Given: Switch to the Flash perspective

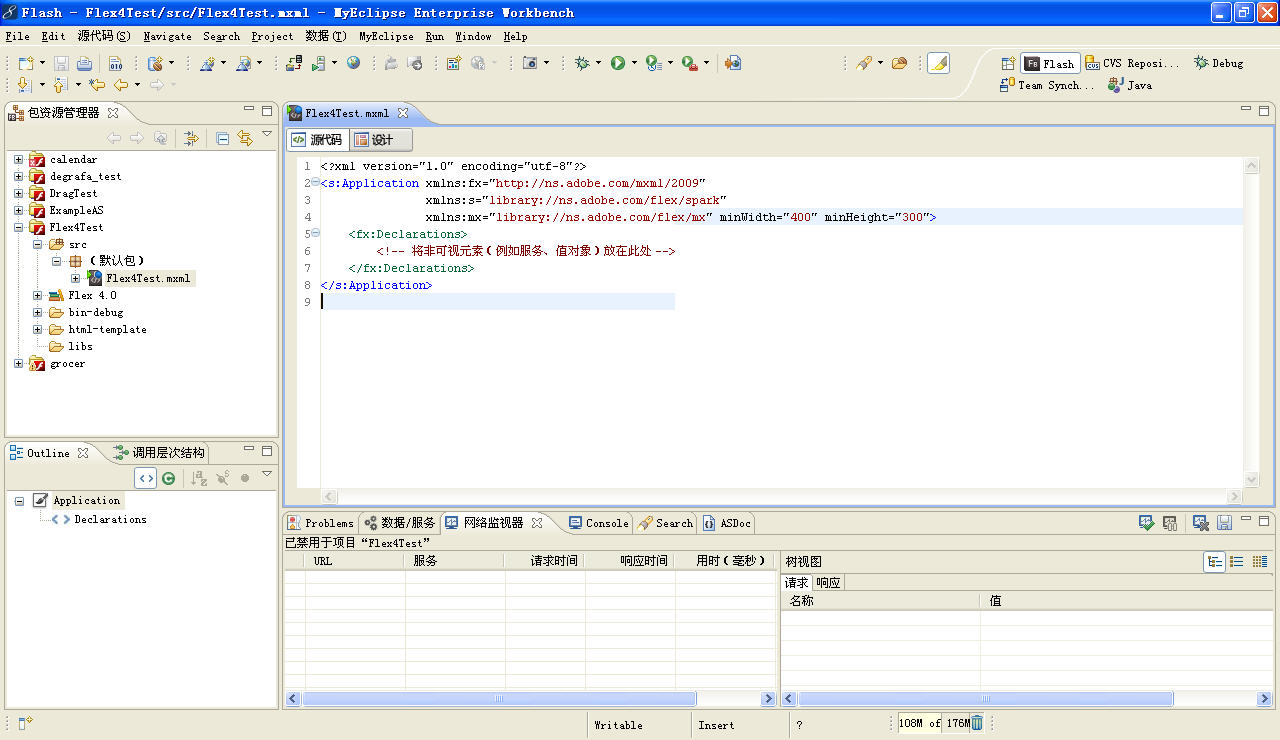Looking at the screenshot, I should [1050, 62].
